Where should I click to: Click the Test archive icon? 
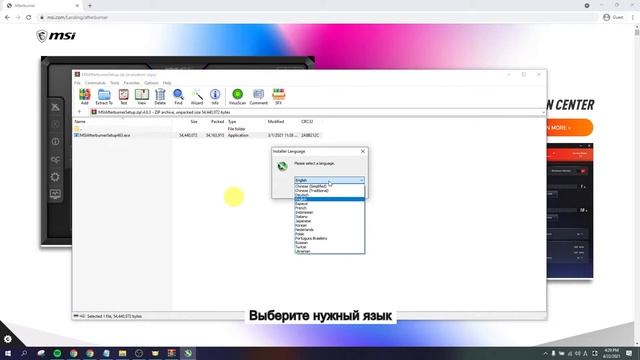click(123, 96)
